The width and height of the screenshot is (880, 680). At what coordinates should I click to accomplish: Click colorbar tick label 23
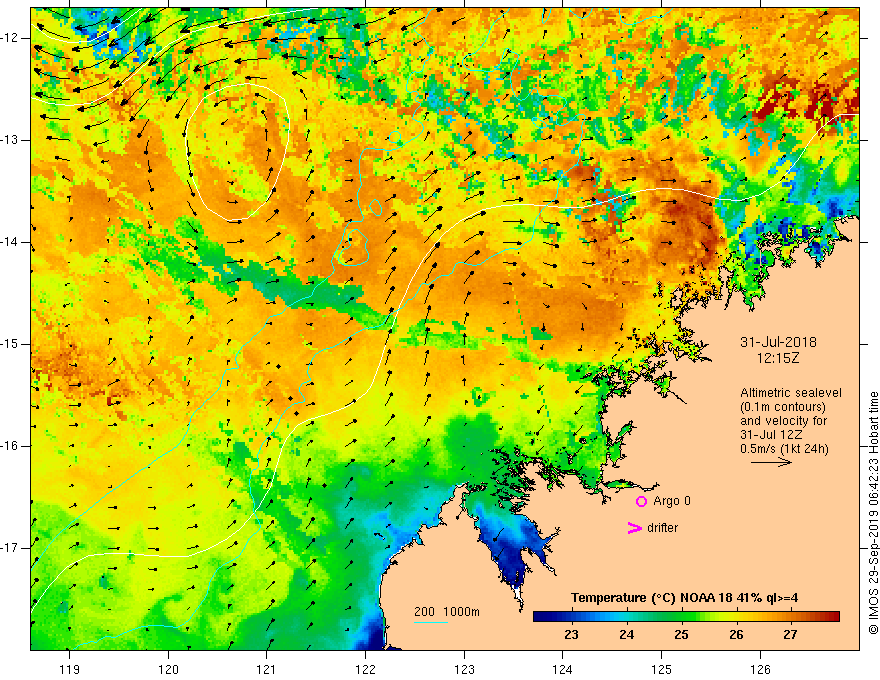(571, 635)
